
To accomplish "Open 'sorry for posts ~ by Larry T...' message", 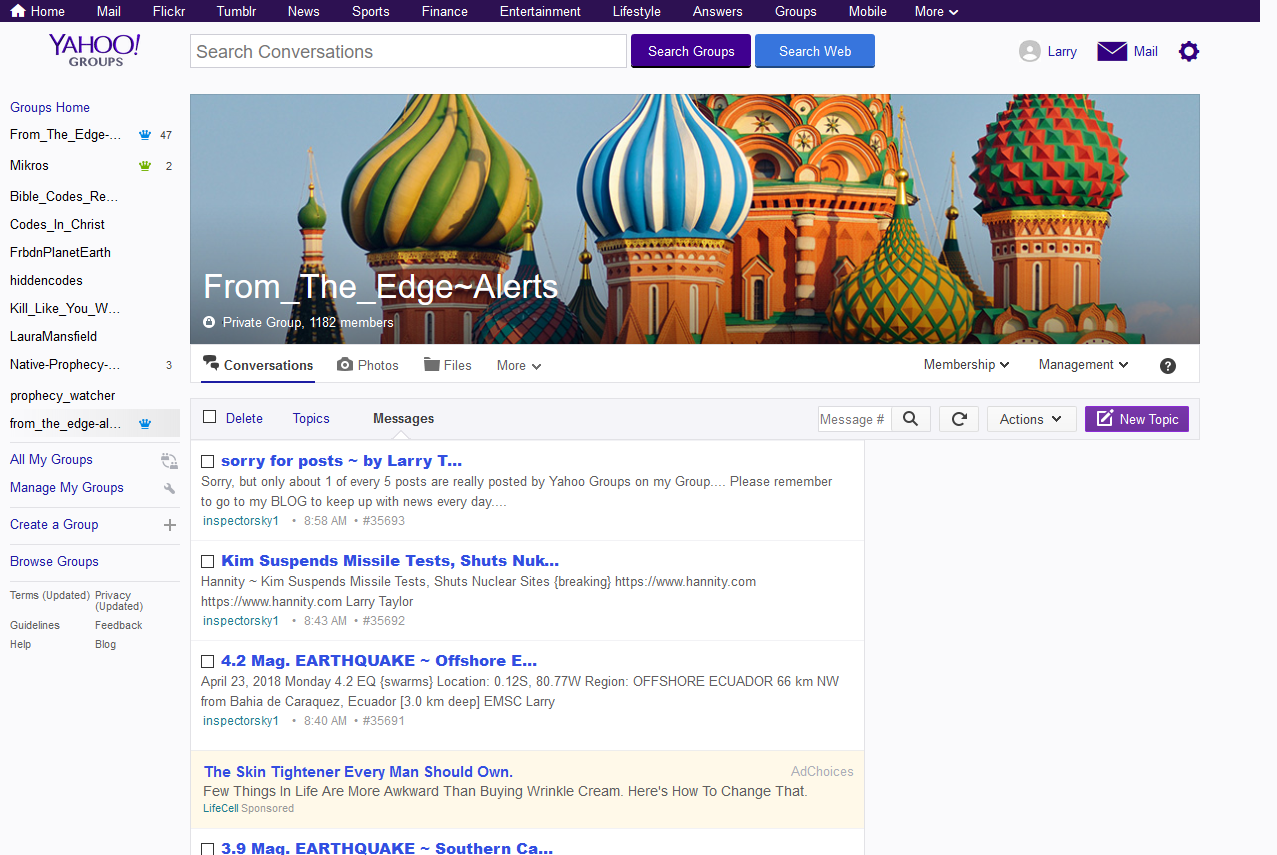I will pyautogui.click(x=341, y=461).
